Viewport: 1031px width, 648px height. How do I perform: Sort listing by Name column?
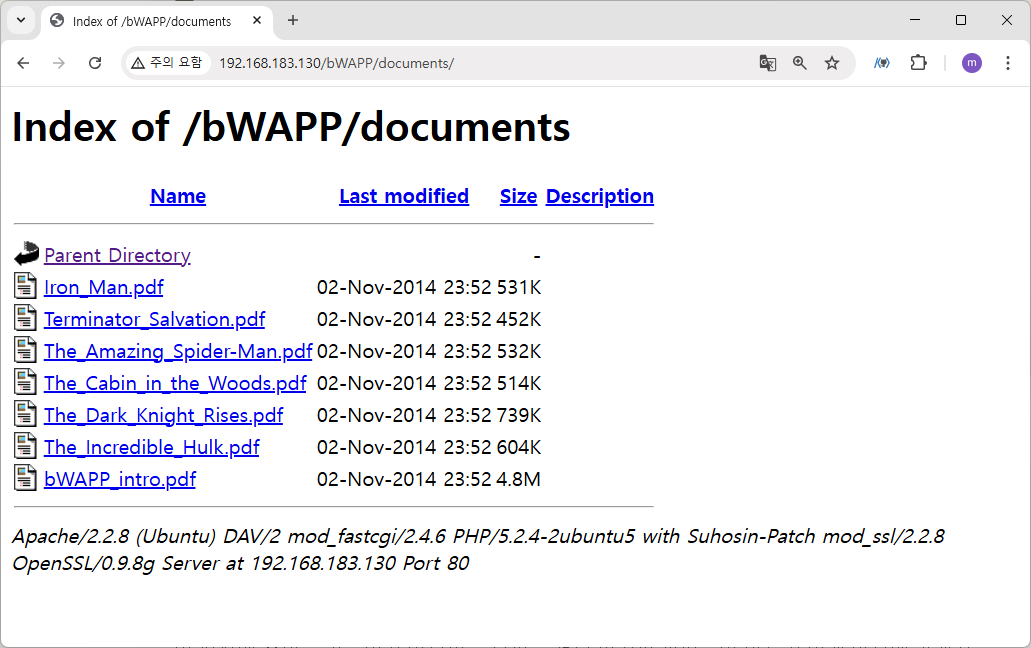tap(178, 196)
